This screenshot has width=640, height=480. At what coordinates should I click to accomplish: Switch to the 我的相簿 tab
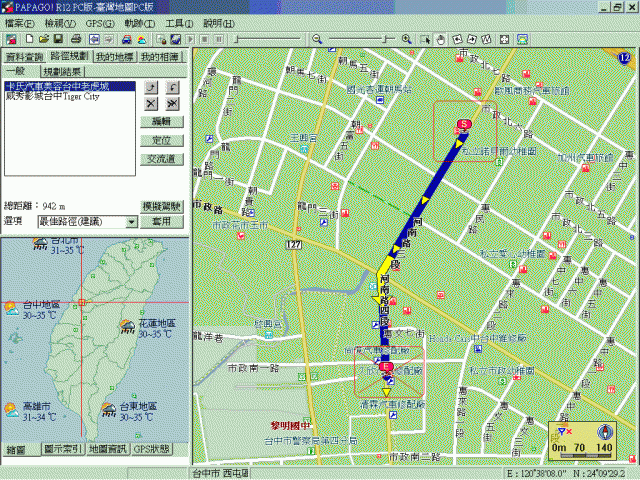click(160, 57)
